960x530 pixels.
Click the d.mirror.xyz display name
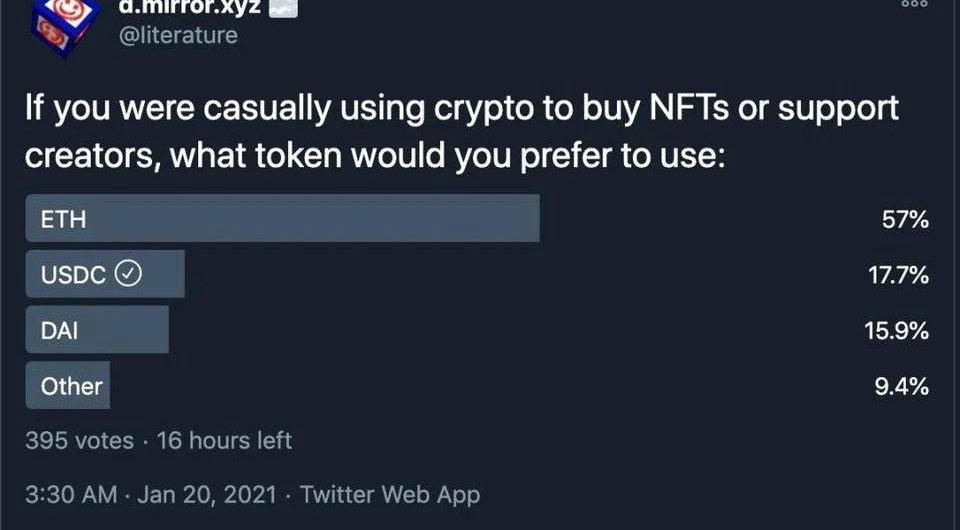coord(189,7)
